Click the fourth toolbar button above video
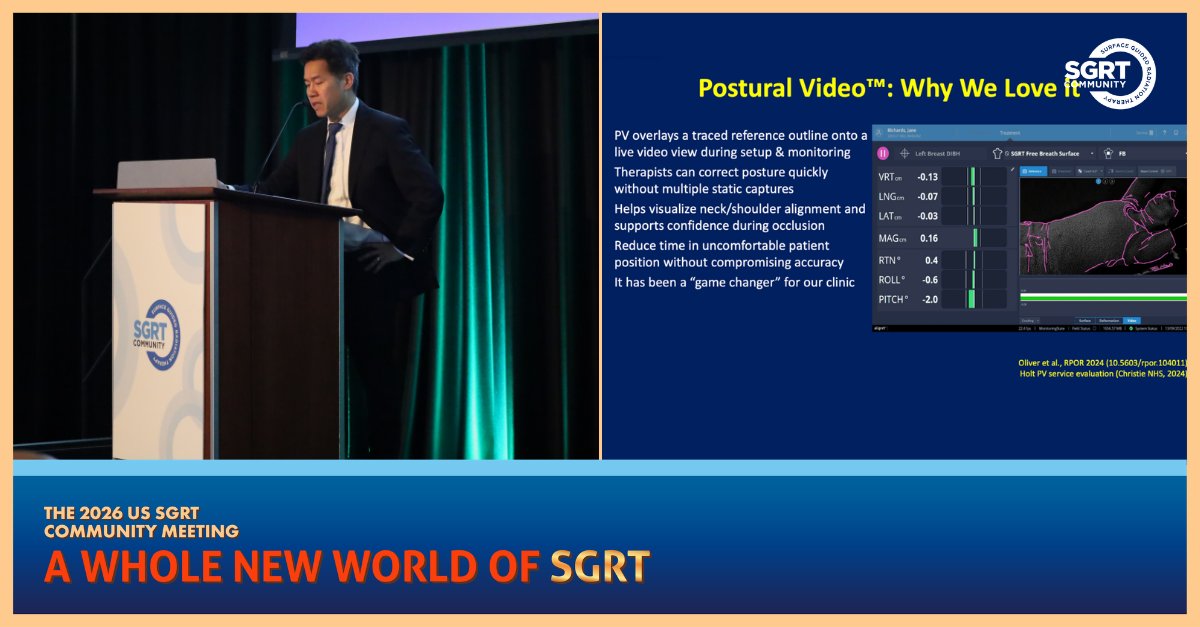Image resolution: width=1200 pixels, height=627 pixels. click(1121, 171)
